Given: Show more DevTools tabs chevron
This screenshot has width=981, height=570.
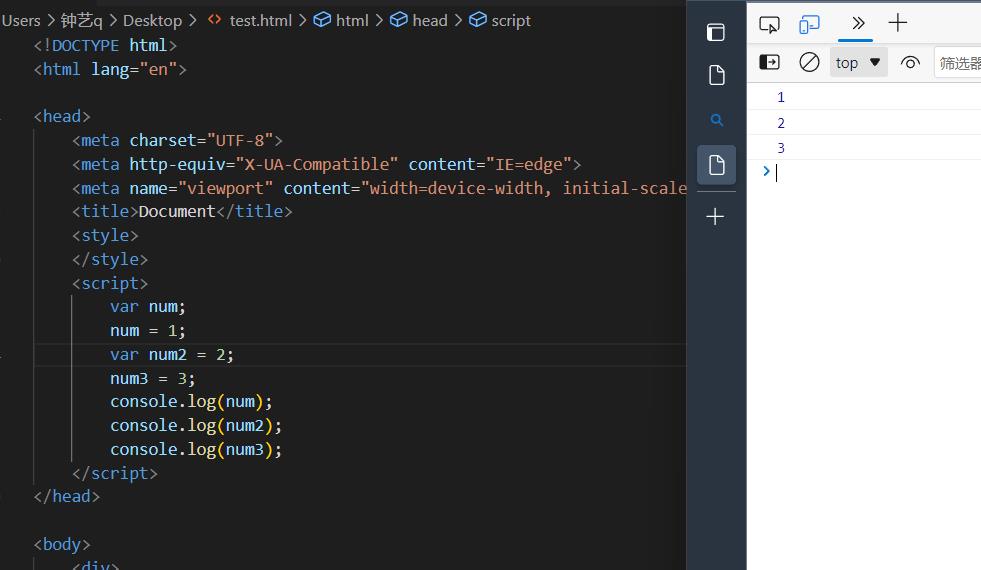Looking at the screenshot, I should point(858,24).
